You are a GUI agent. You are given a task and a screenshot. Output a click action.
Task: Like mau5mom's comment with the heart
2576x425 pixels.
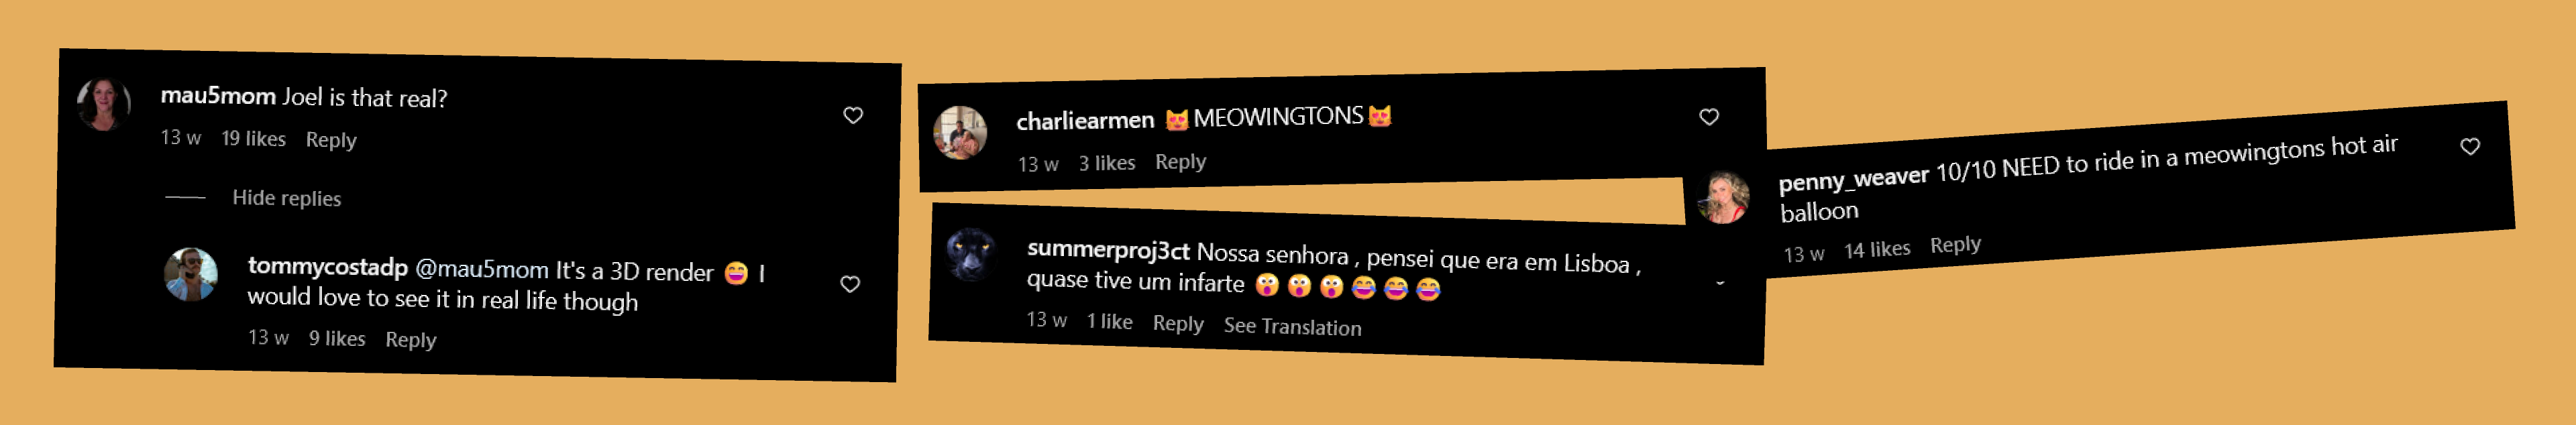click(x=853, y=115)
